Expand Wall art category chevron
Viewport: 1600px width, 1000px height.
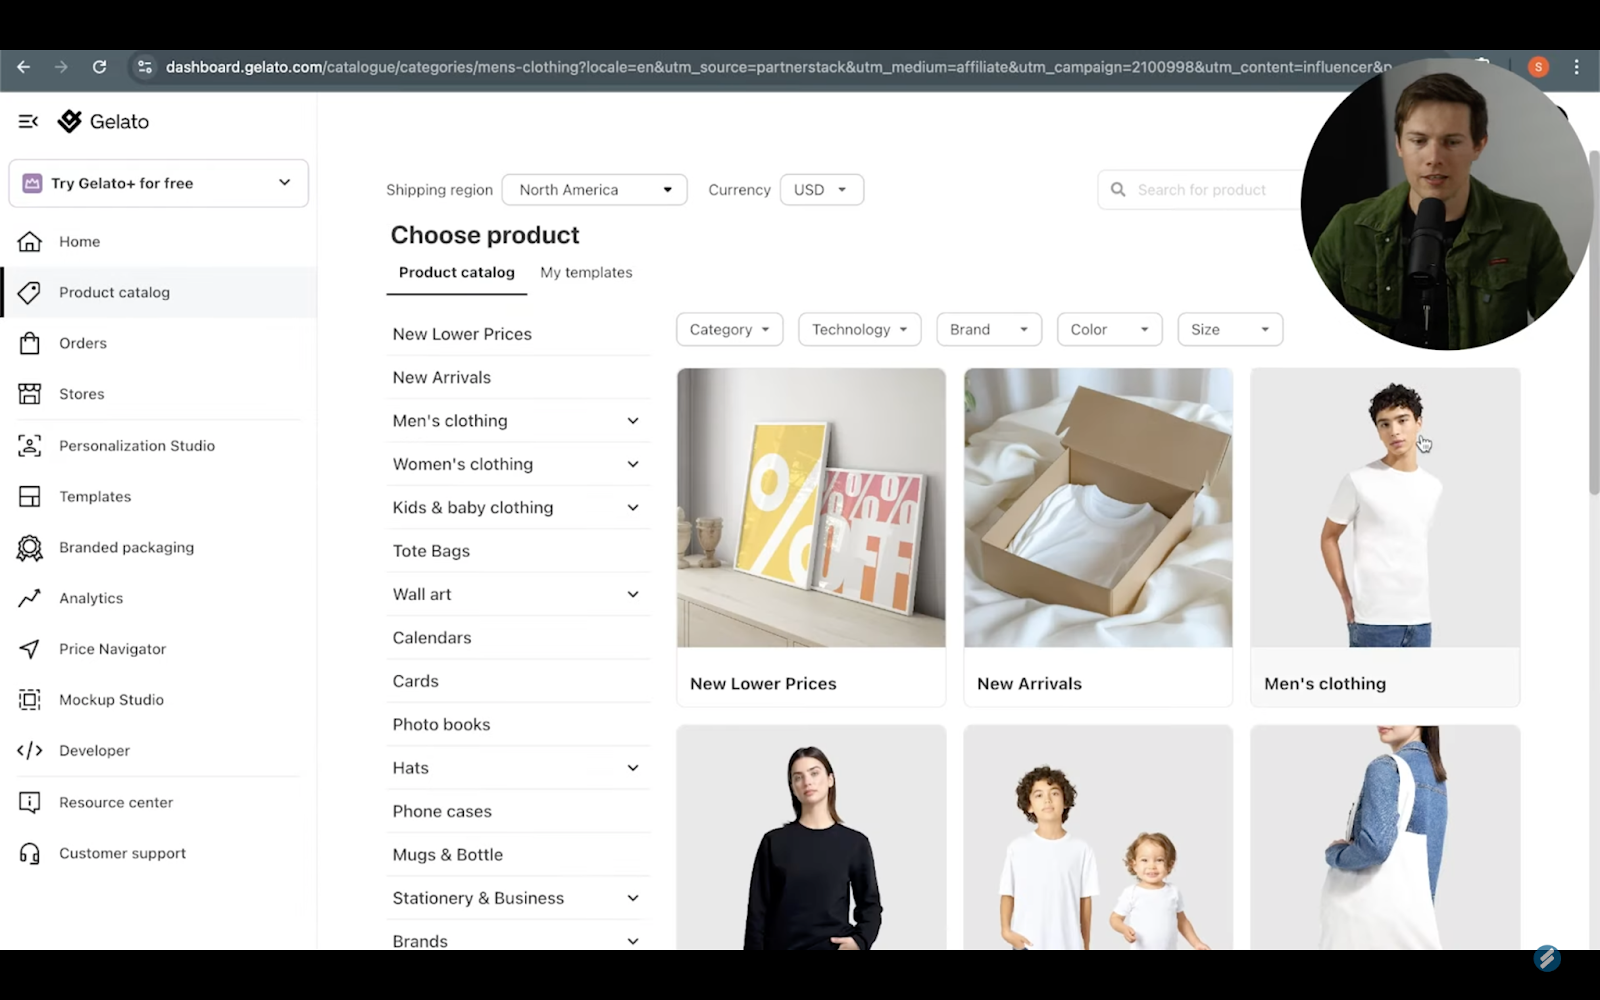pyautogui.click(x=633, y=594)
